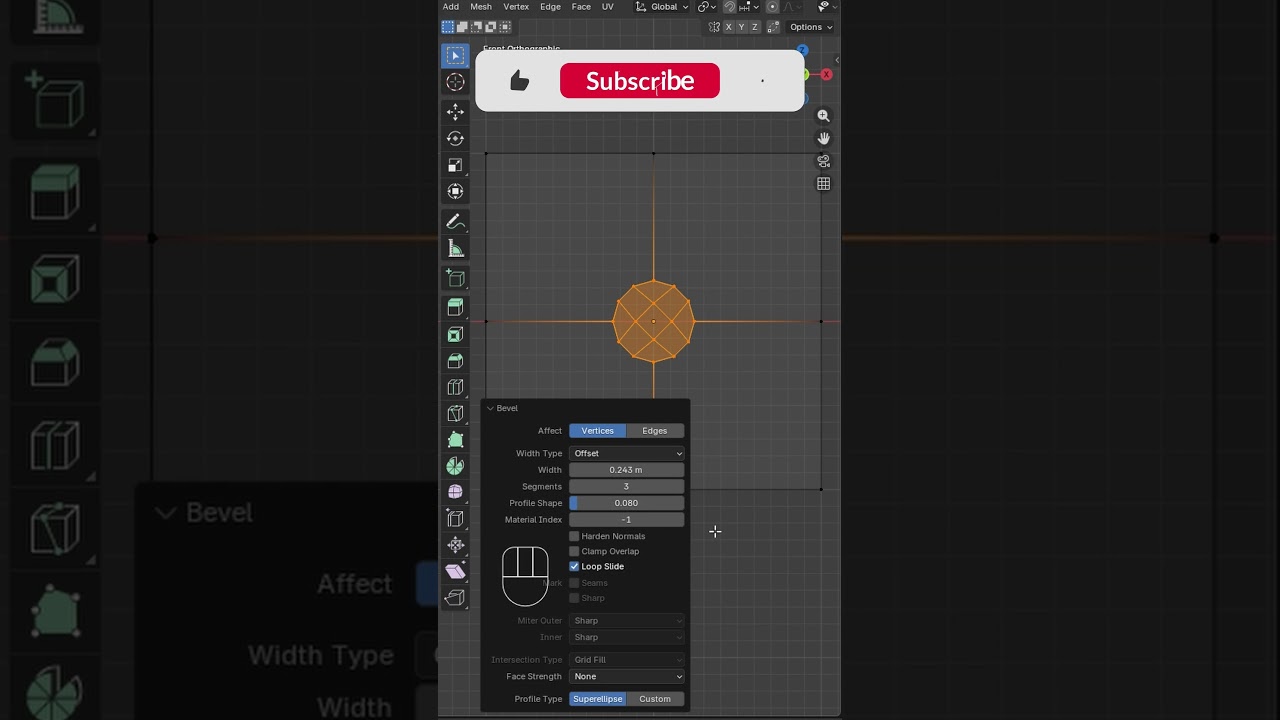Choose the Shrink/Fatten tool
1280x720 pixels.
[455, 545]
